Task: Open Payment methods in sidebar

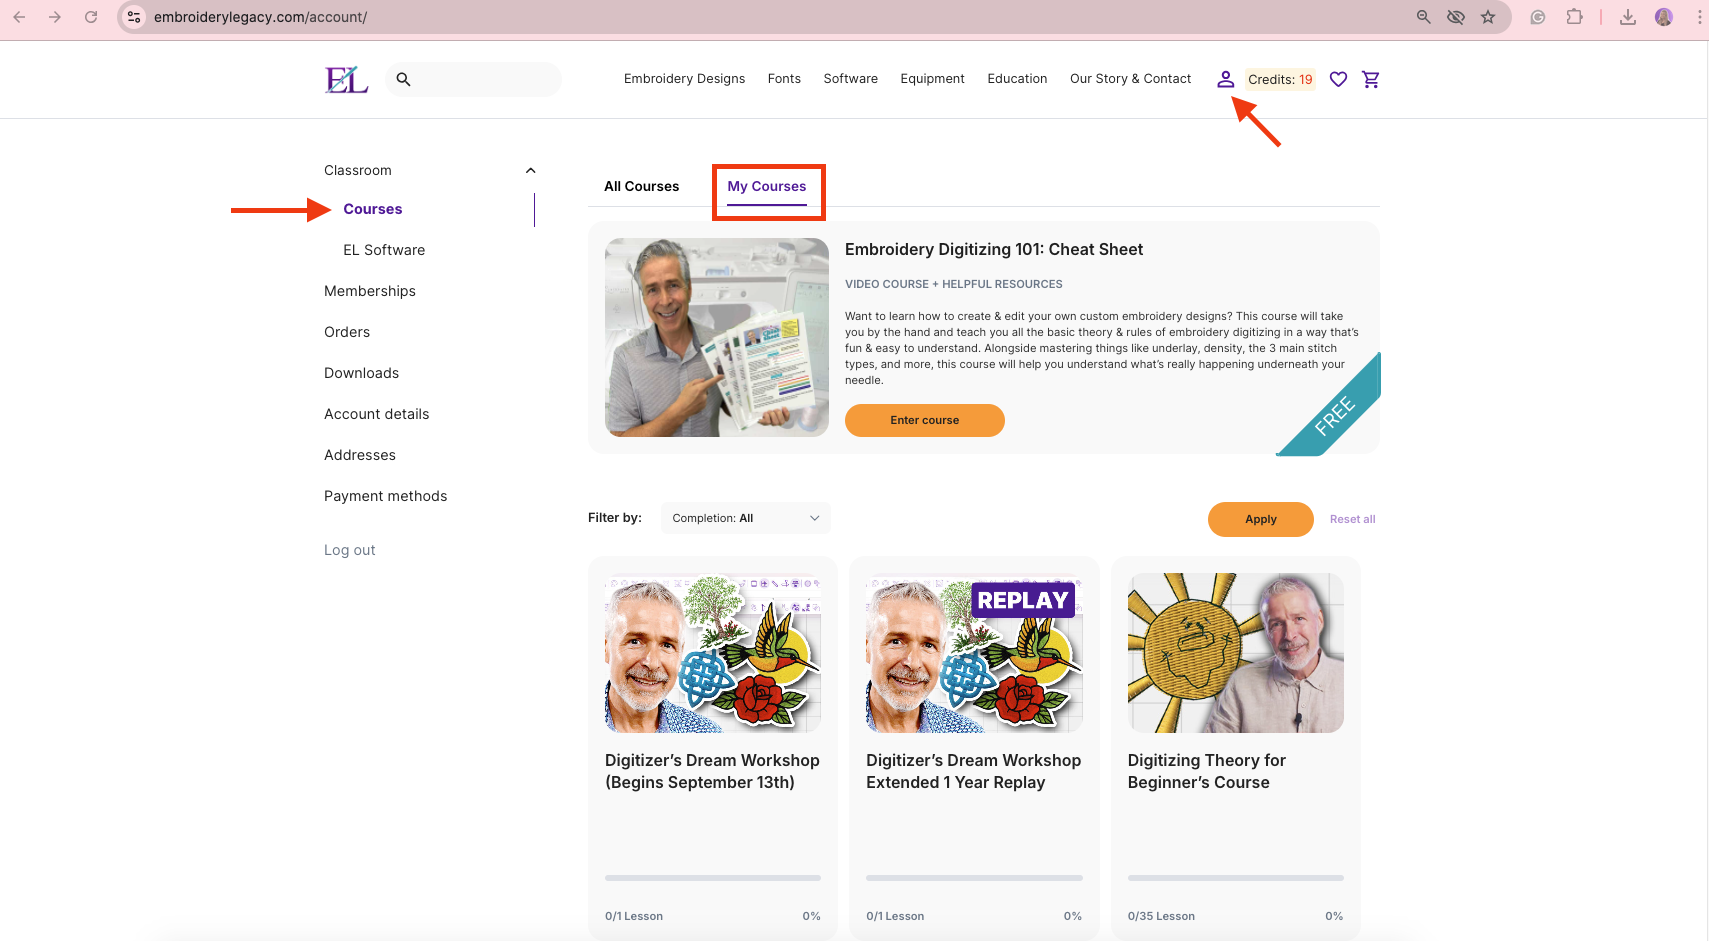Action: coord(385,496)
